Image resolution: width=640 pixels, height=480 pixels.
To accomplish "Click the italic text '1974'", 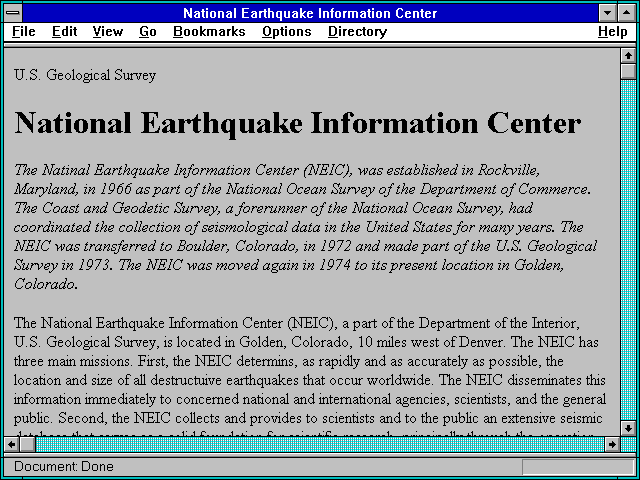I will (x=334, y=265).
